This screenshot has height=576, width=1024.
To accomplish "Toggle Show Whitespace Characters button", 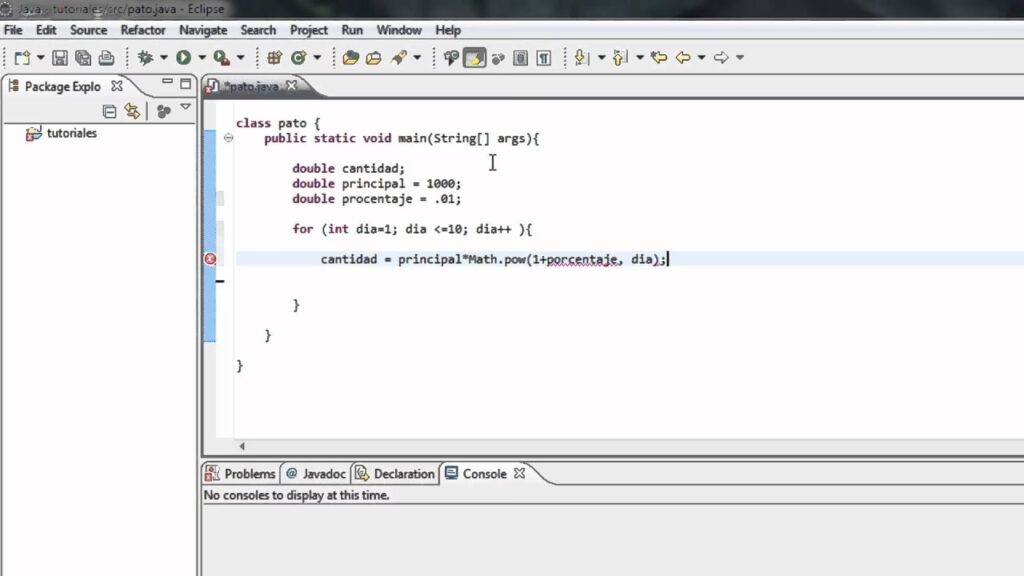I will click(x=543, y=58).
